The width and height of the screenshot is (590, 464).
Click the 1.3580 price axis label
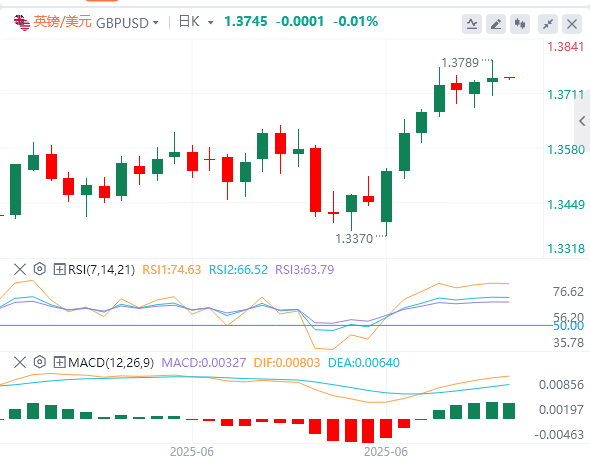[566, 150]
